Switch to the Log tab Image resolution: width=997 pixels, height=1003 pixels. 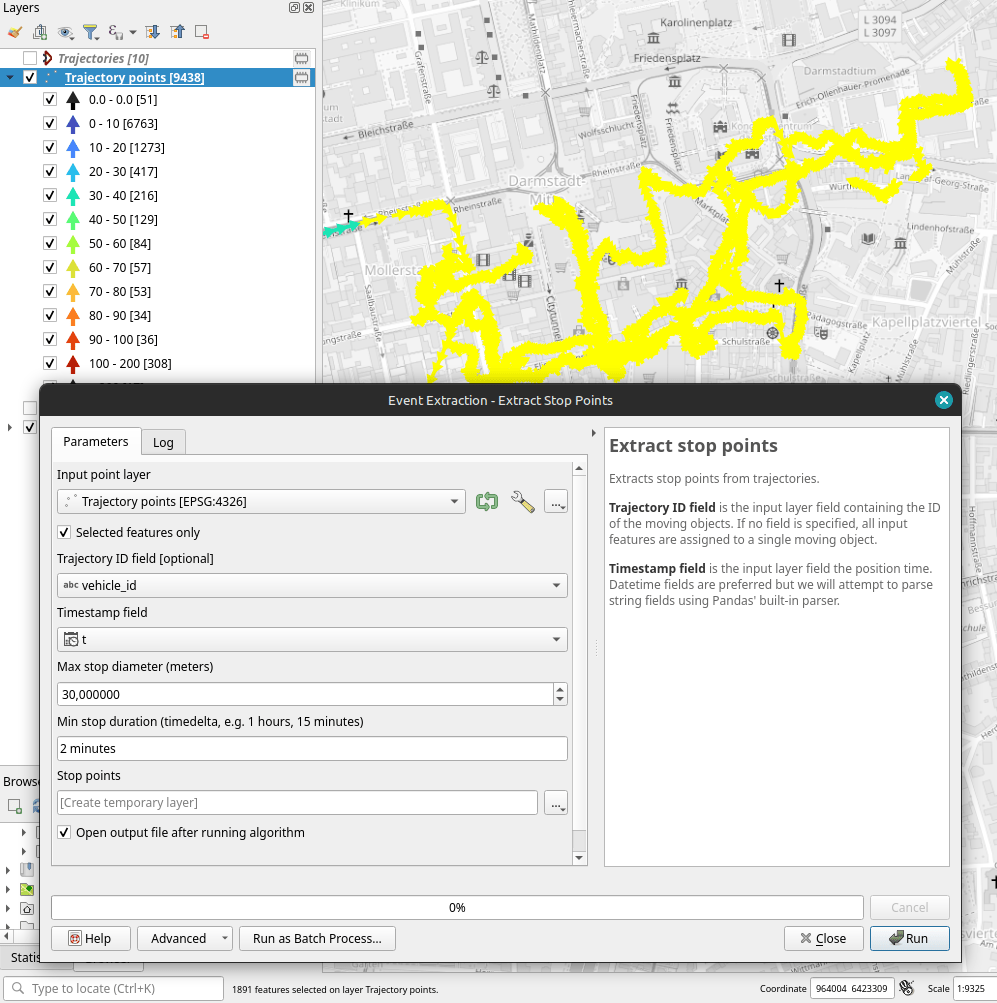[163, 442]
